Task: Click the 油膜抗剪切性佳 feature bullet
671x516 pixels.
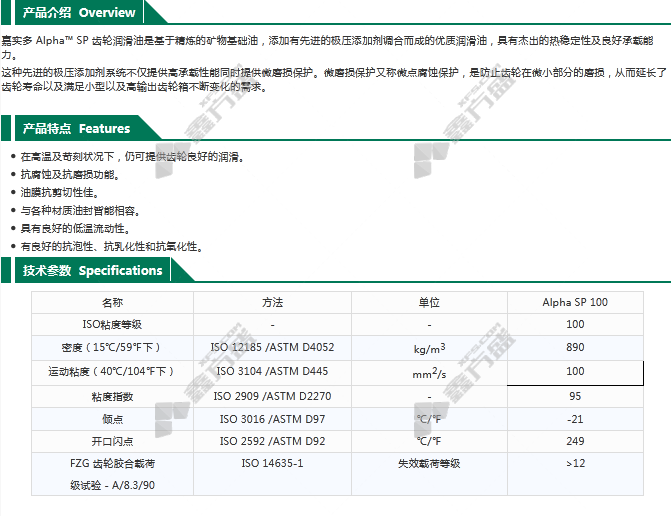Action: tap(61, 192)
